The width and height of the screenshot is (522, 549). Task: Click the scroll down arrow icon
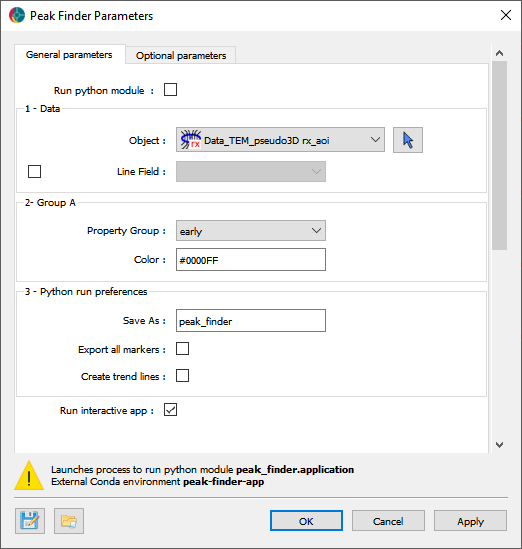pos(500,445)
